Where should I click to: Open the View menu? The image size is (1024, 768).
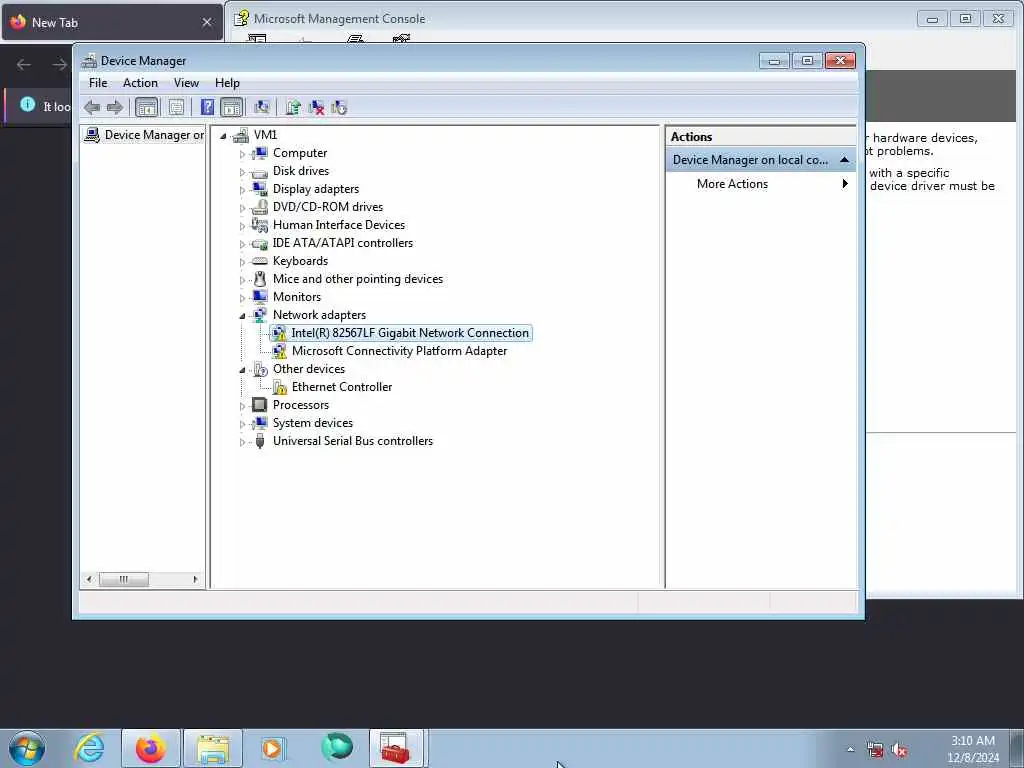(186, 83)
